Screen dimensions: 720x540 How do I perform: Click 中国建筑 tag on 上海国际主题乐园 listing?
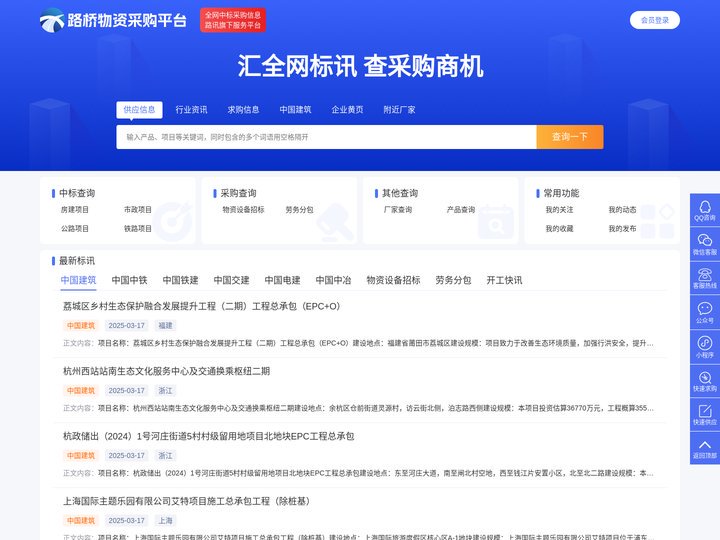(81, 521)
